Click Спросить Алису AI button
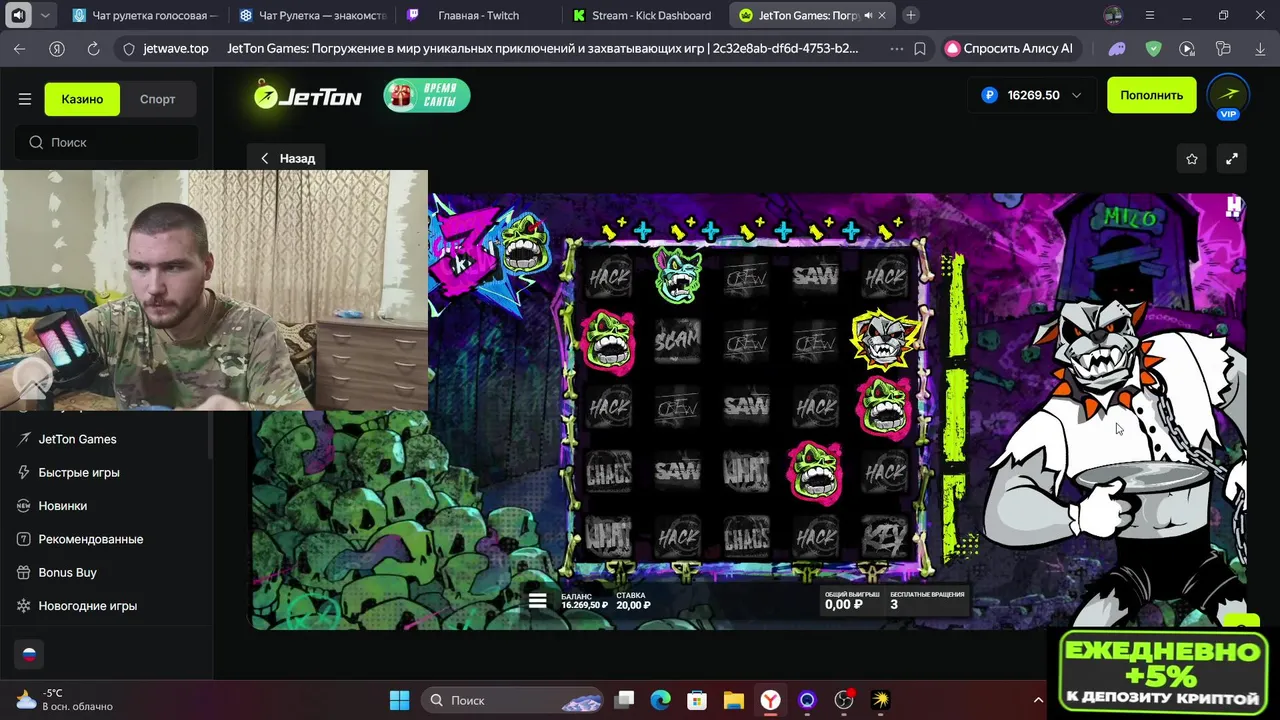This screenshot has height=720, width=1280. tap(1010, 48)
